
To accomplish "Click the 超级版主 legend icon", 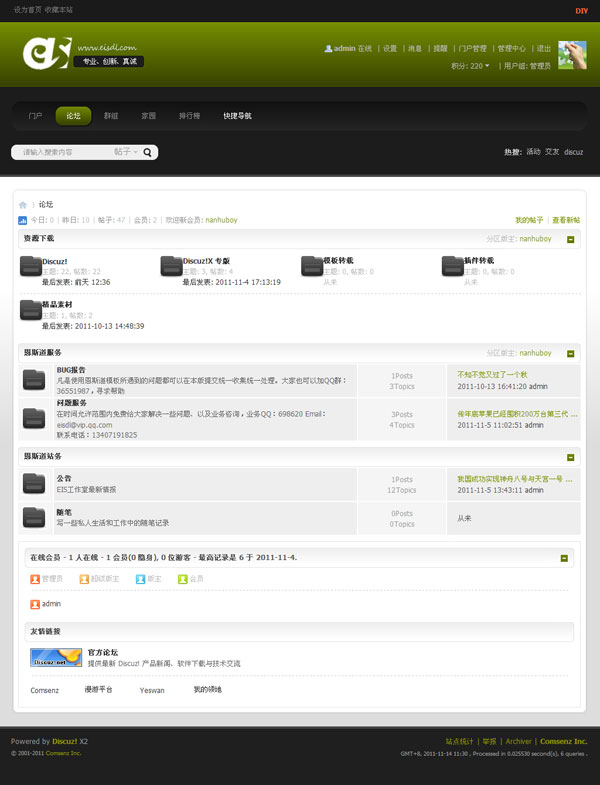I will tap(84, 579).
